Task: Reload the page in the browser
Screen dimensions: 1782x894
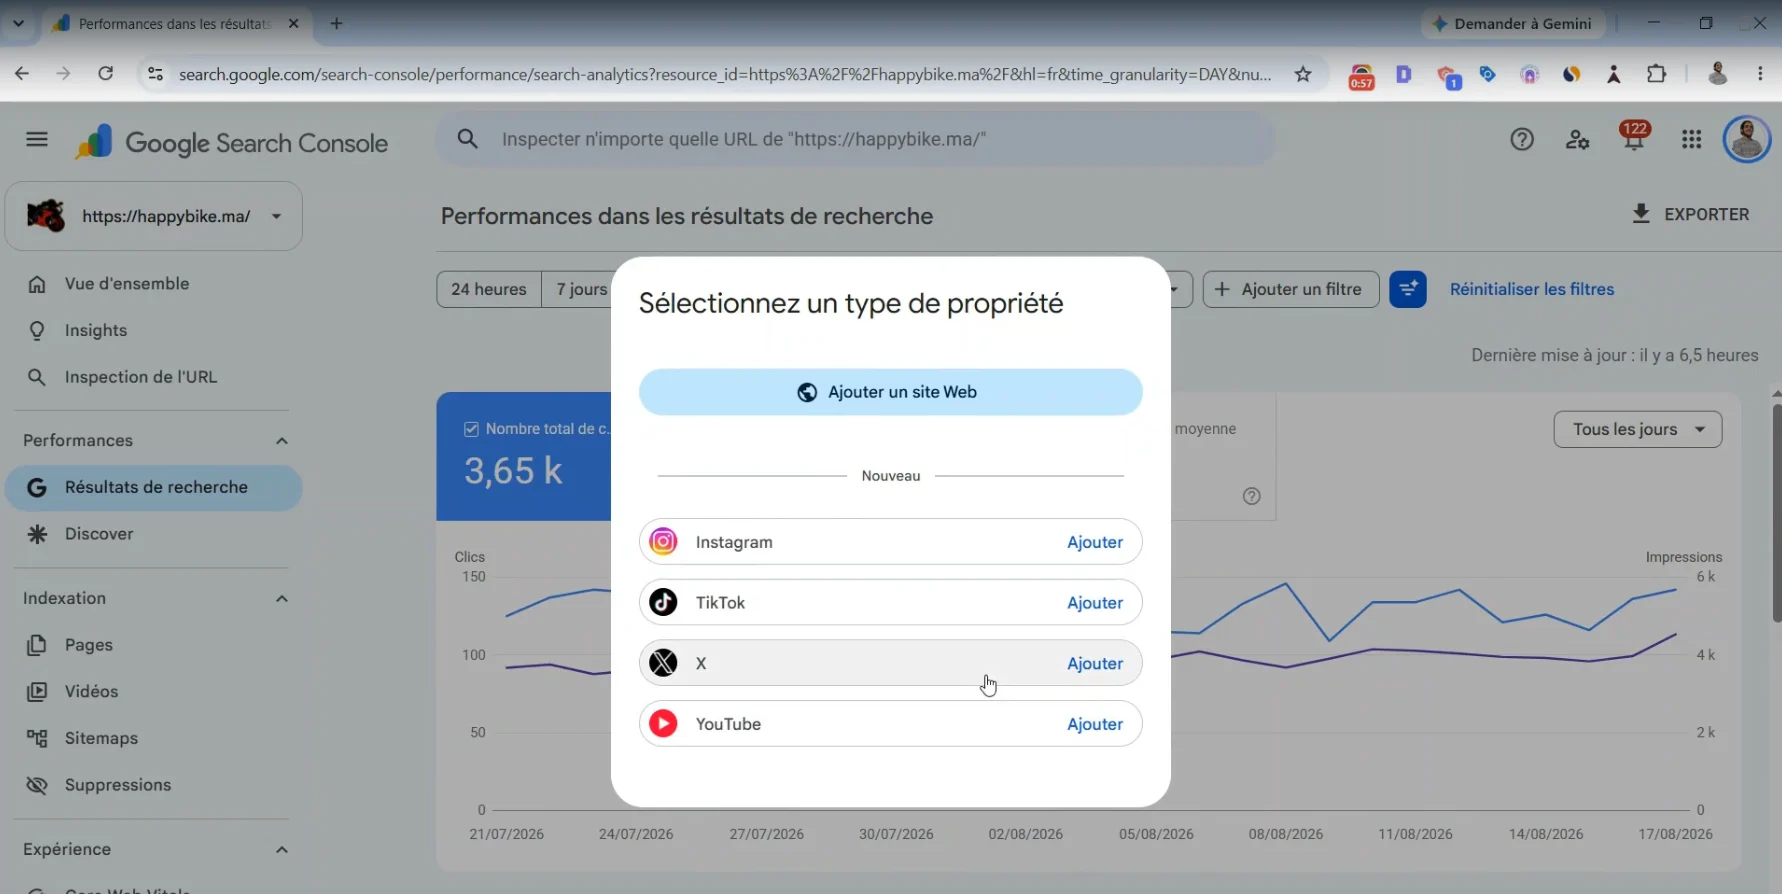Action: point(105,74)
